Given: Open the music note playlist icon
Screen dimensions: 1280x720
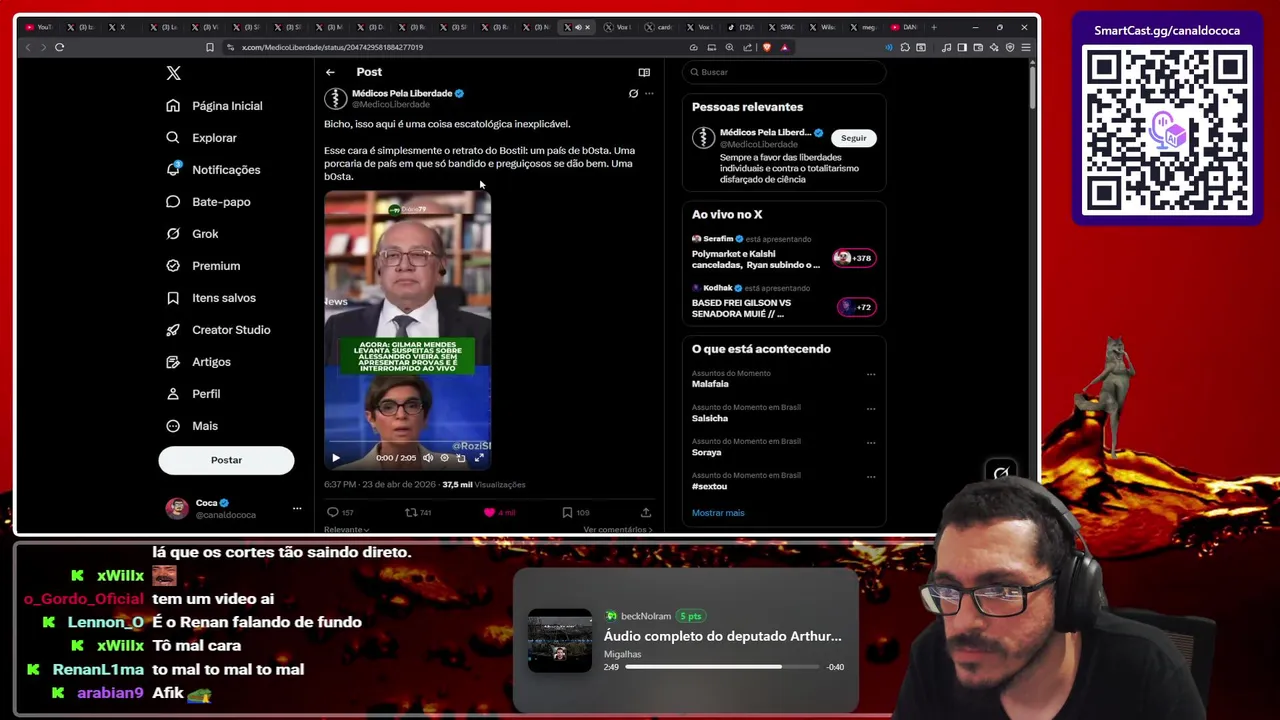Looking at the screenshot, I should 946,47.
